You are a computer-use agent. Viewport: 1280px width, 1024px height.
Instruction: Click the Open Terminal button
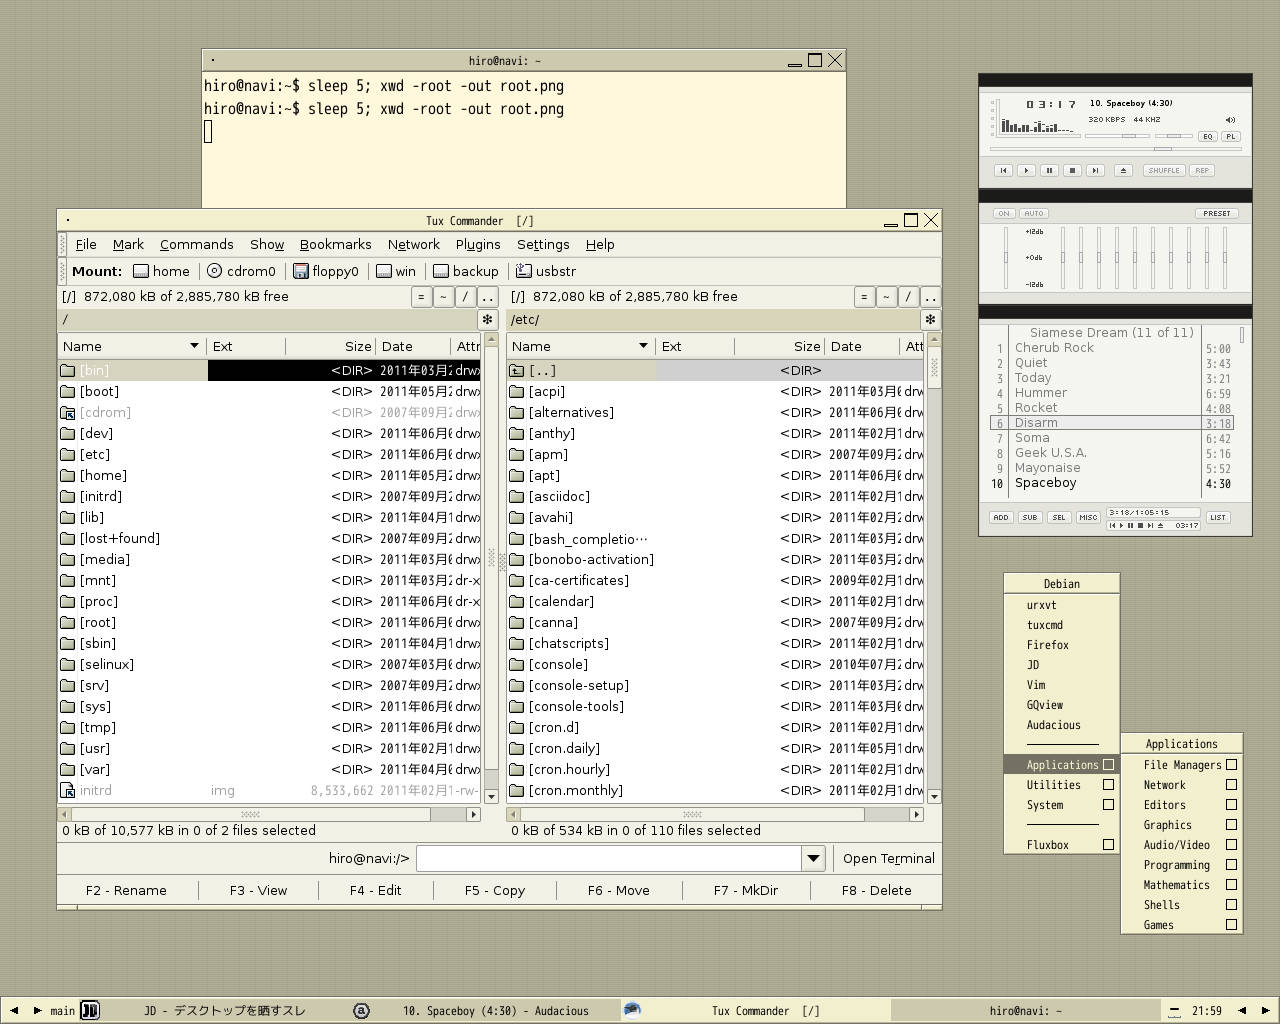pyautogui.click(x=888, y=858)
